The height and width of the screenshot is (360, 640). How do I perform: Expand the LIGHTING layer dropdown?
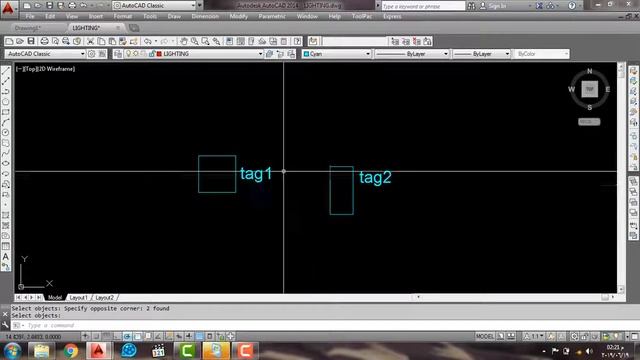[x=260, y=54]
